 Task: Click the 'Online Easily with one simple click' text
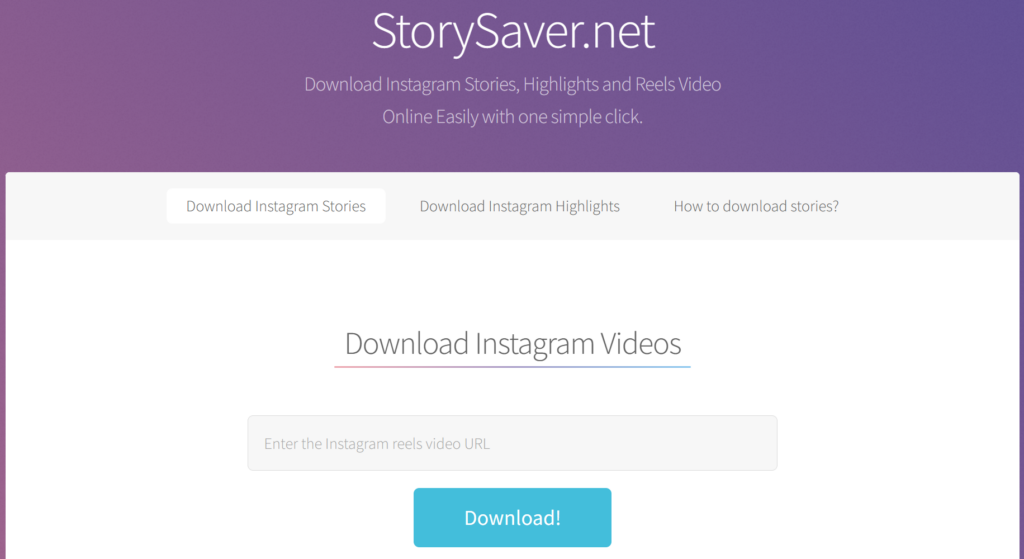click(x=513, y=117)
